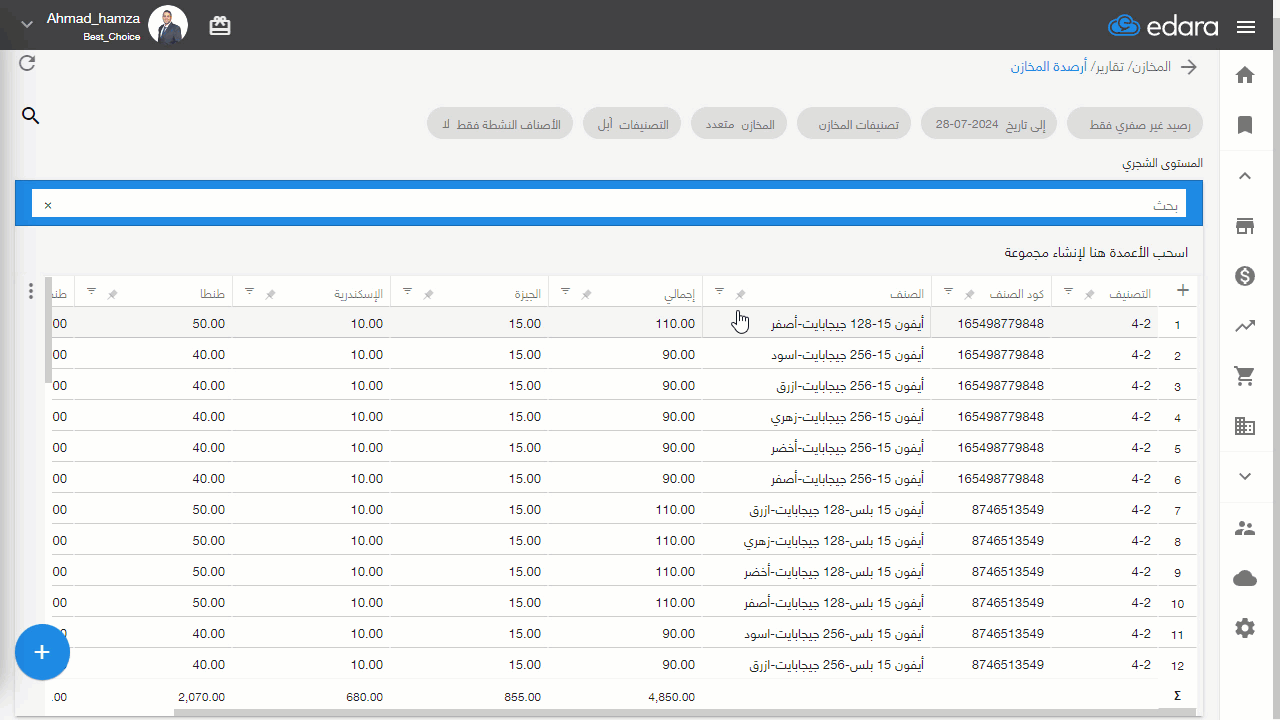Click the back arrow beside breadcrumb
1280x720 pixels.
[x=1188, y=67]
